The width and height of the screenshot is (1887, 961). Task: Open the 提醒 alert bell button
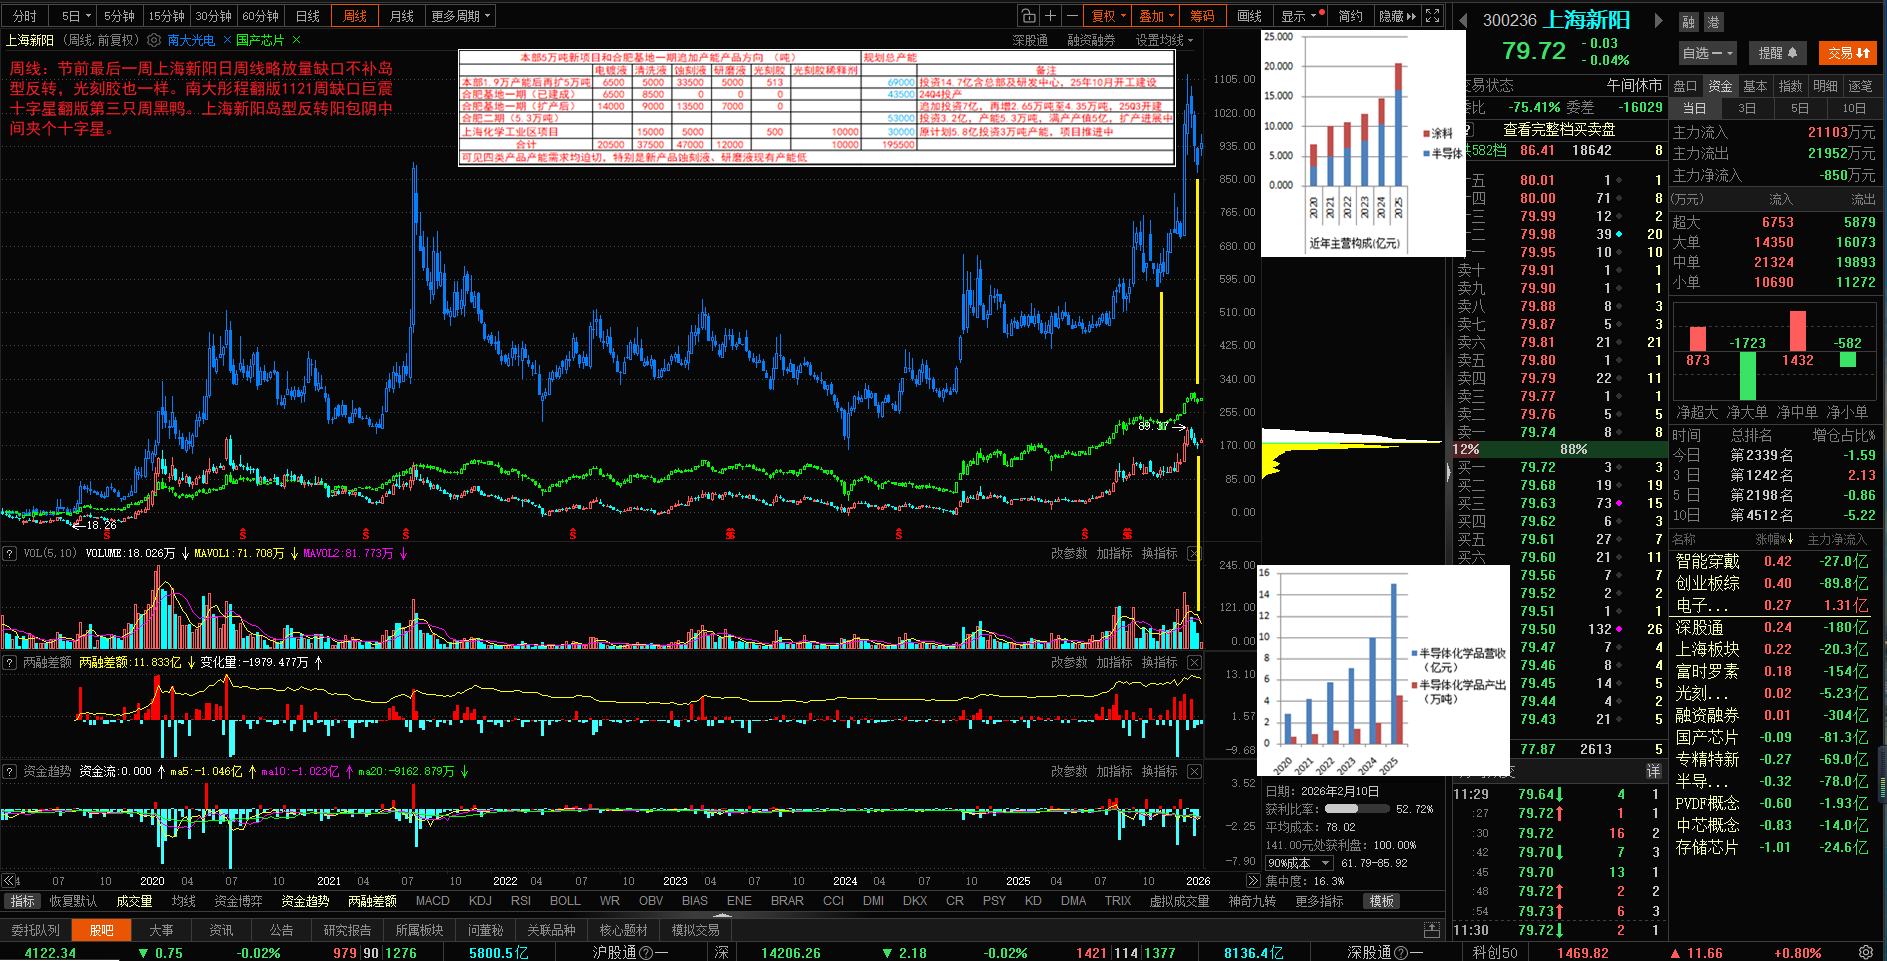click(1778, 53)
